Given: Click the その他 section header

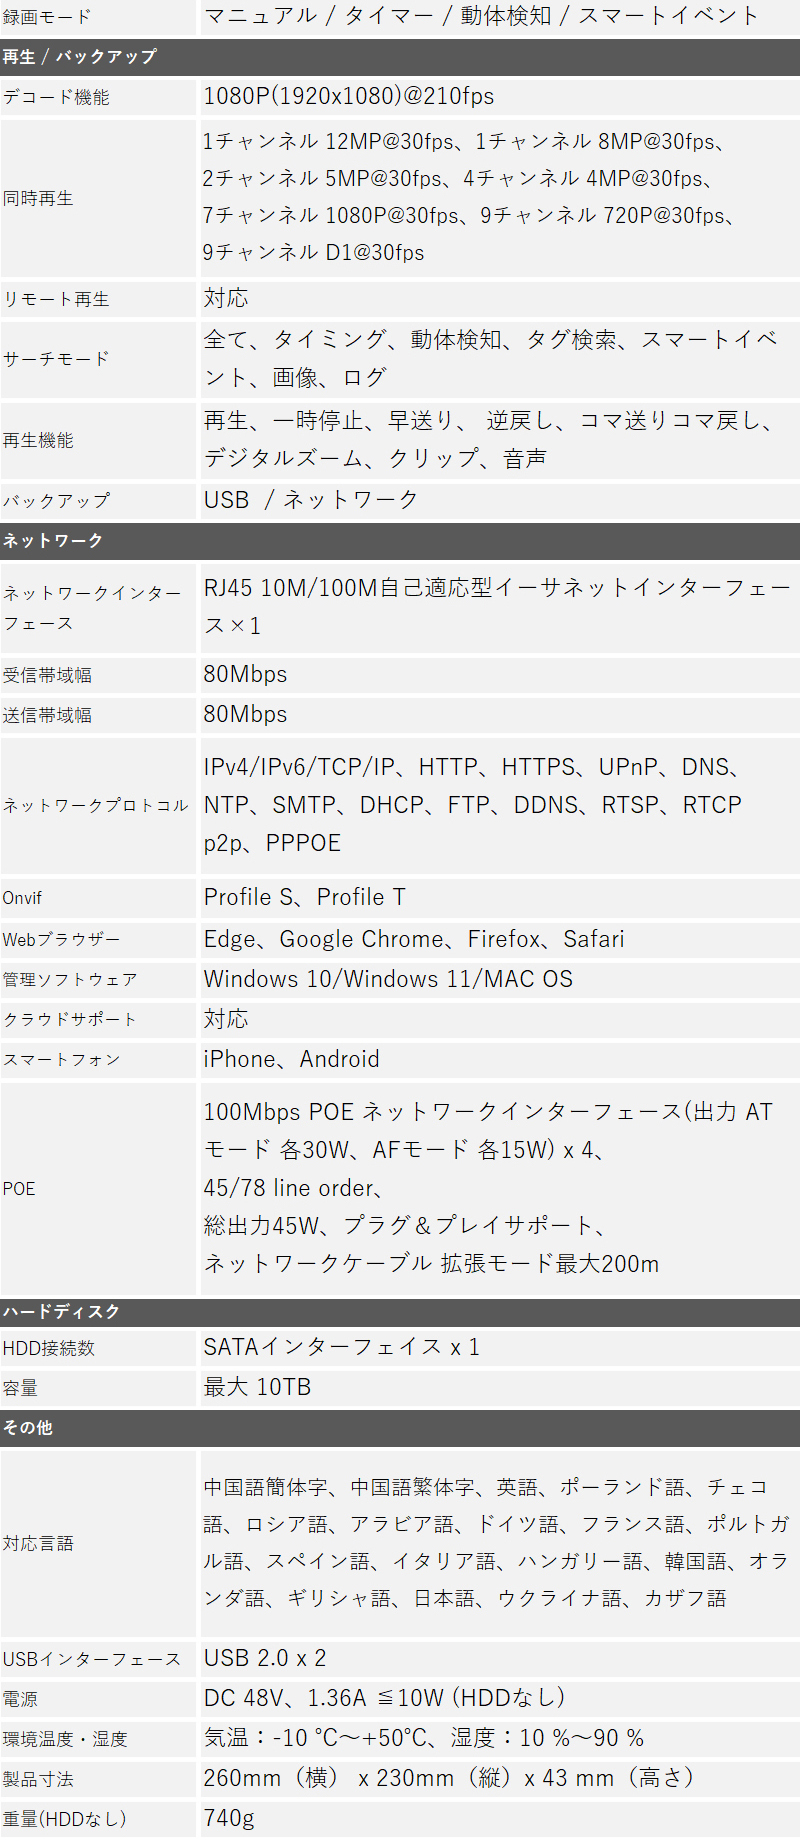Looking at the screenshot, I should click(28, 1428).
